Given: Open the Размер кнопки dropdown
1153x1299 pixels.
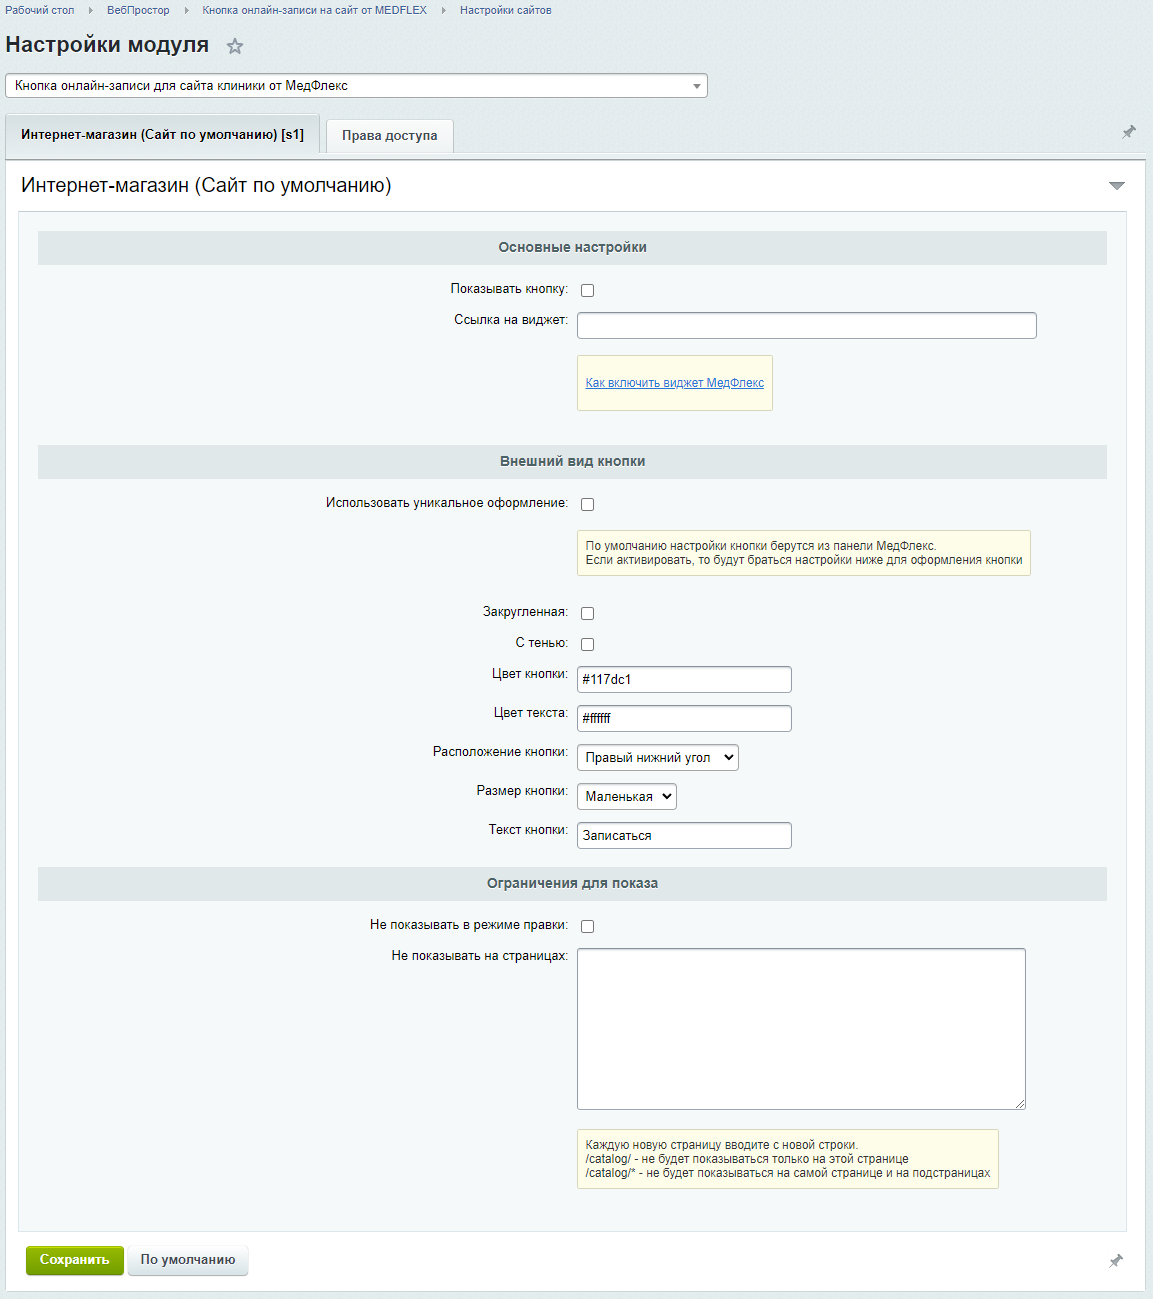Looking at the screenshot, I should coord(627,796).
